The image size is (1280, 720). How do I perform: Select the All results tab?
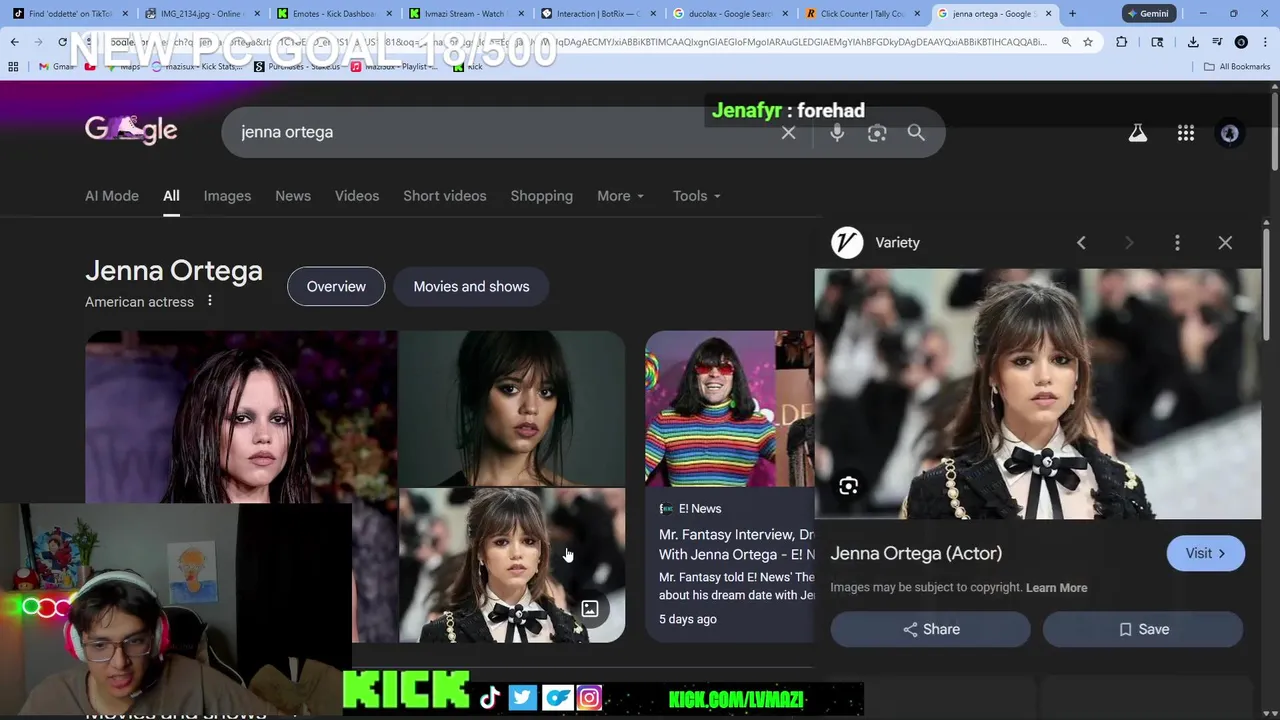point(171,196)
